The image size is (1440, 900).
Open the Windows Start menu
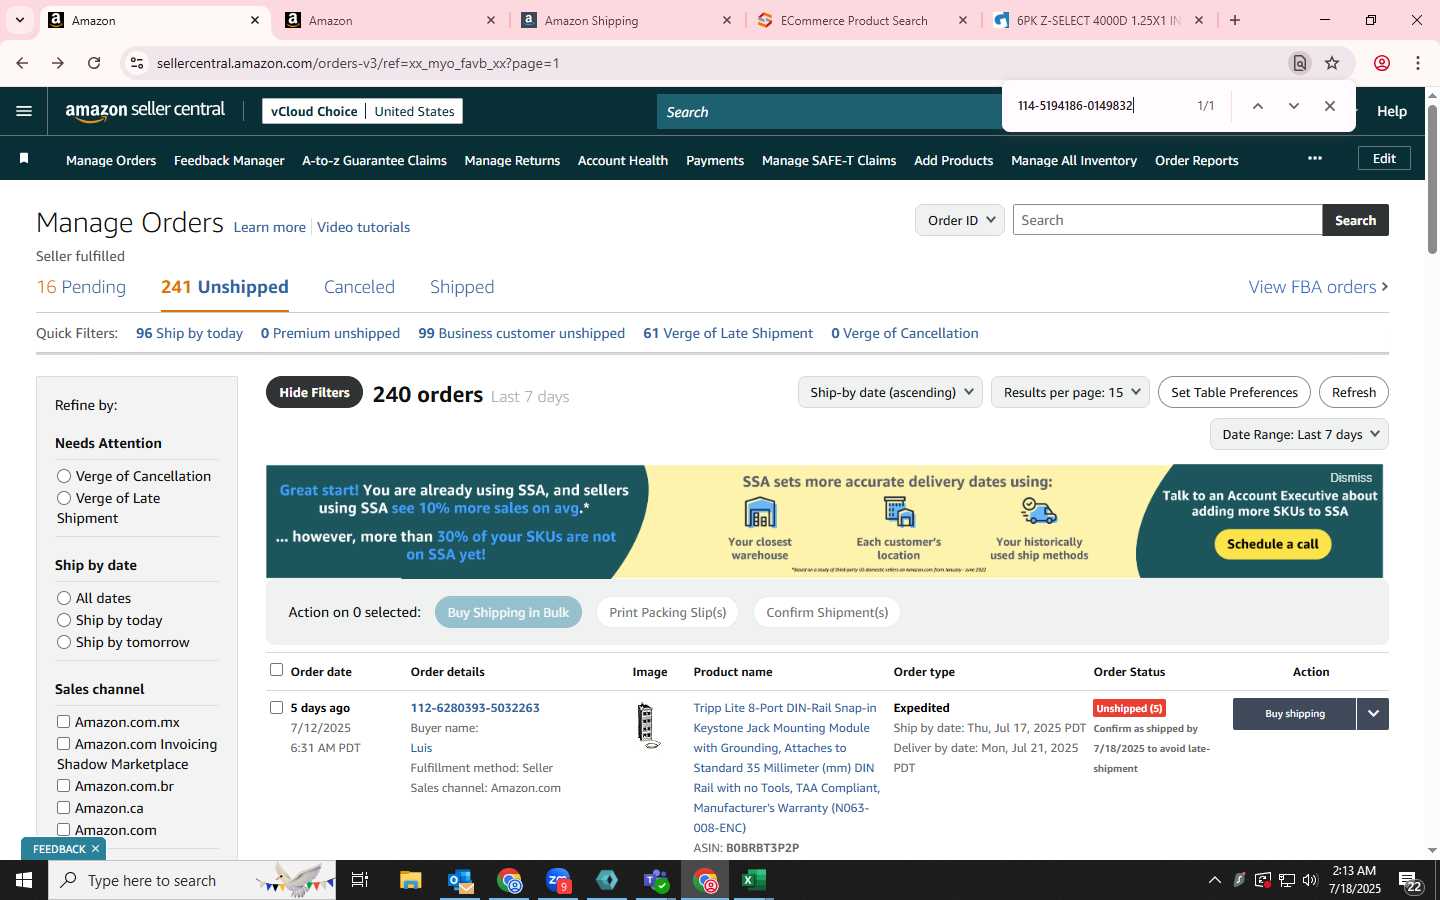pyautogui.click(x=24, y=880)
